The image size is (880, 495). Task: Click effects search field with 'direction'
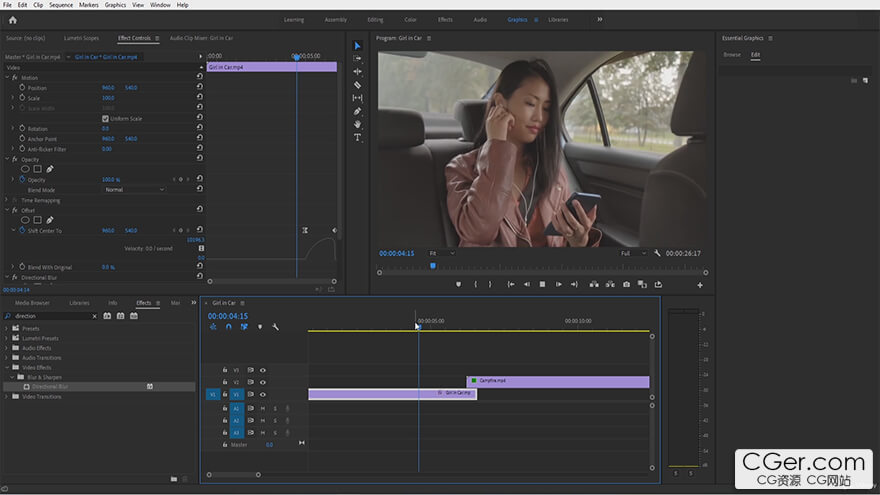click(x=52, y=316)
